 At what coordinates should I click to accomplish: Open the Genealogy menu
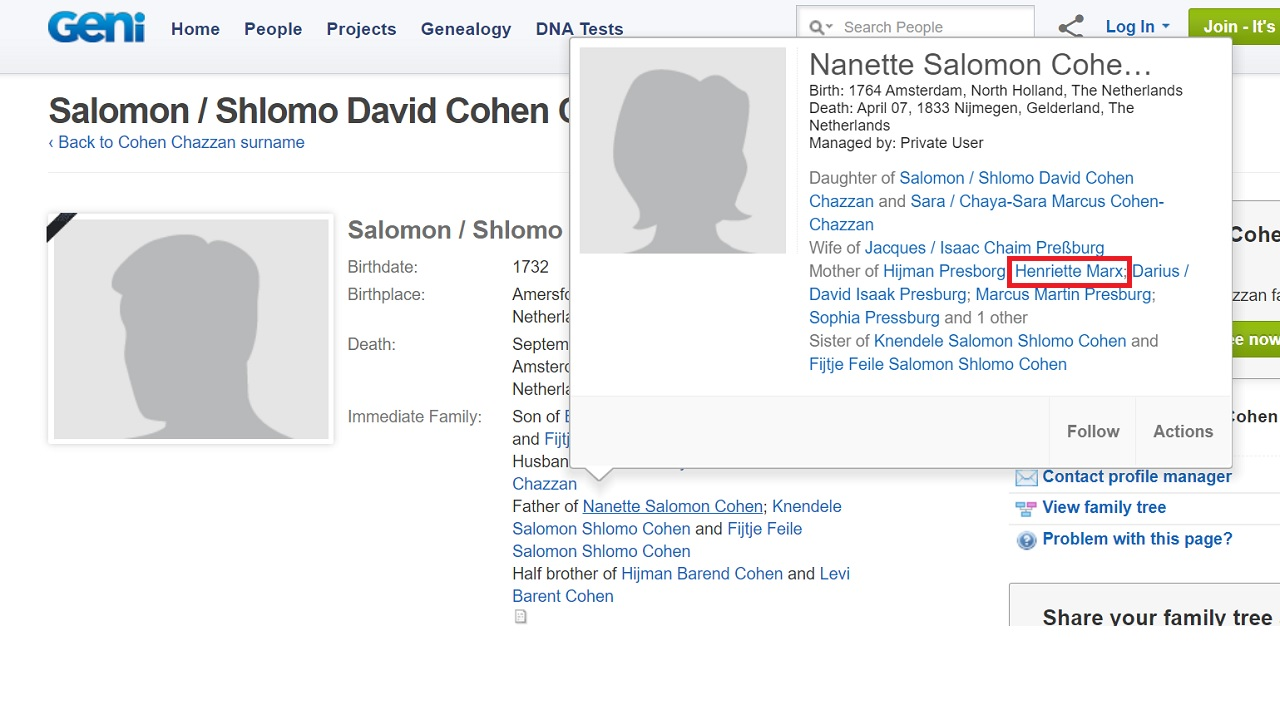[466, 29]
